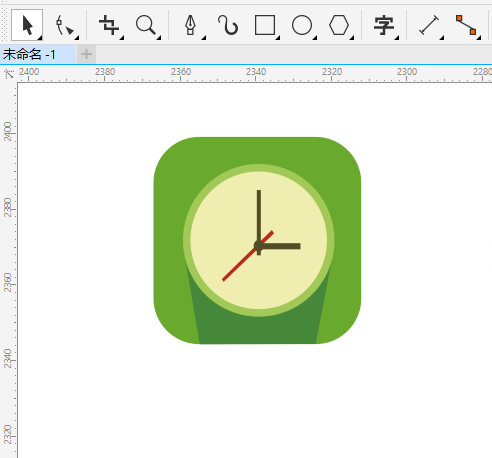Select the Crop tool
The image size is (492, 458).
pyautogui.click(x=109, y=25)
